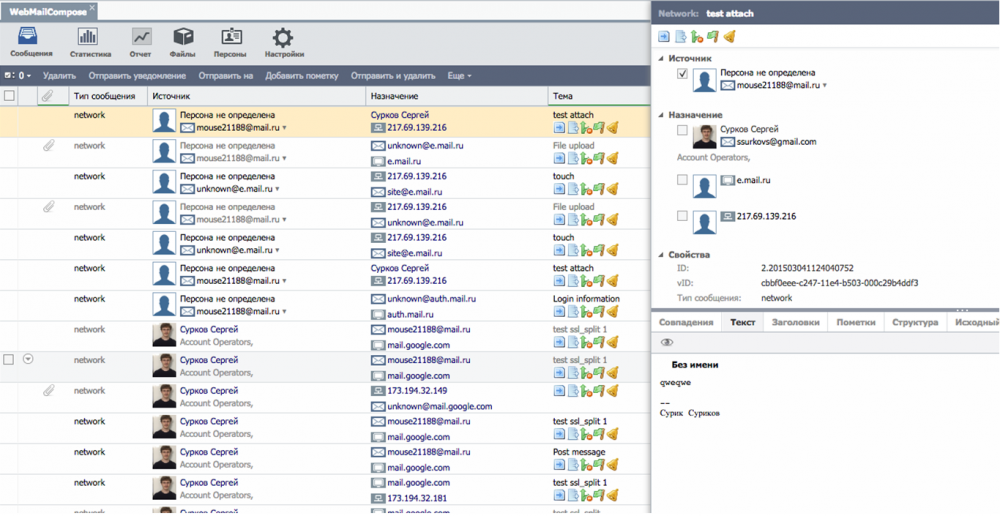Switch to the Совпадения tab
This screenshot has width=1000, height=516.
point(686,322)
